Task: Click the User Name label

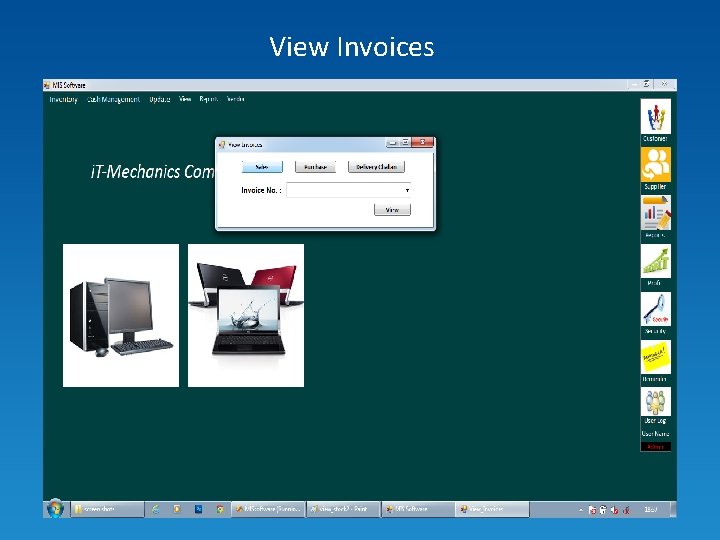Action: point(655,434)
